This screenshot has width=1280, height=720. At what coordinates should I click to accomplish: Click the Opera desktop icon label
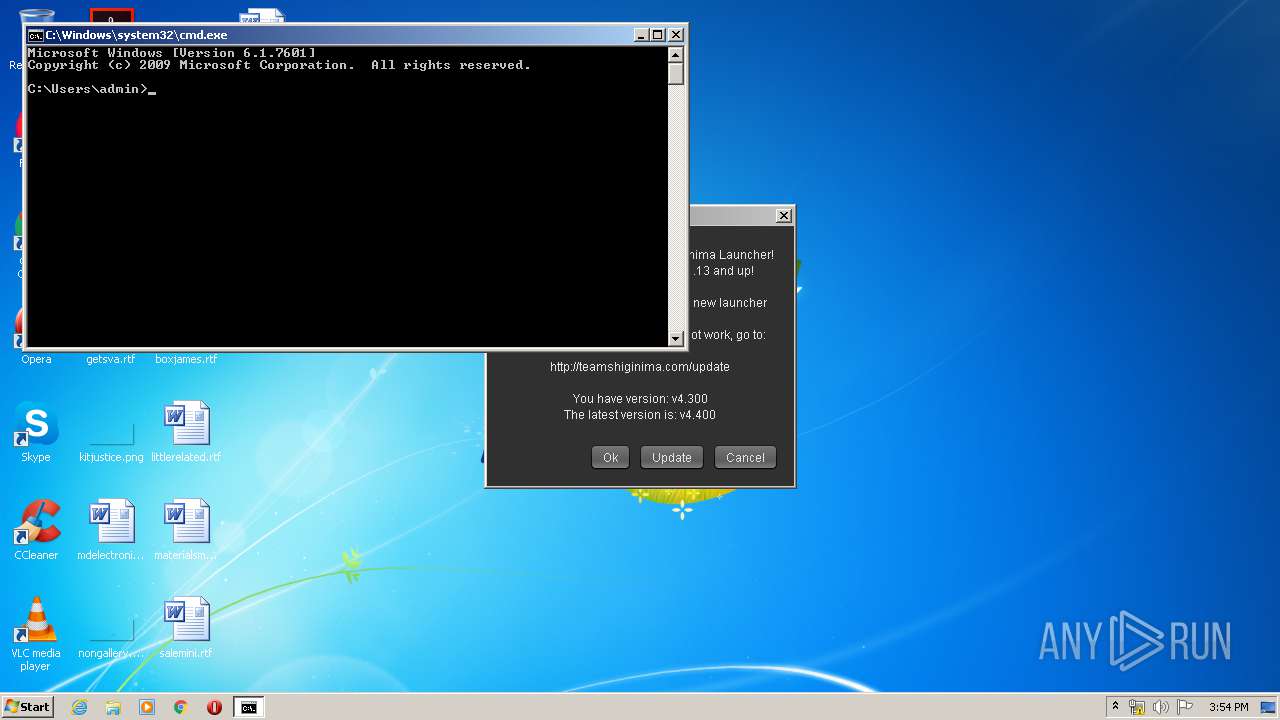36,359
